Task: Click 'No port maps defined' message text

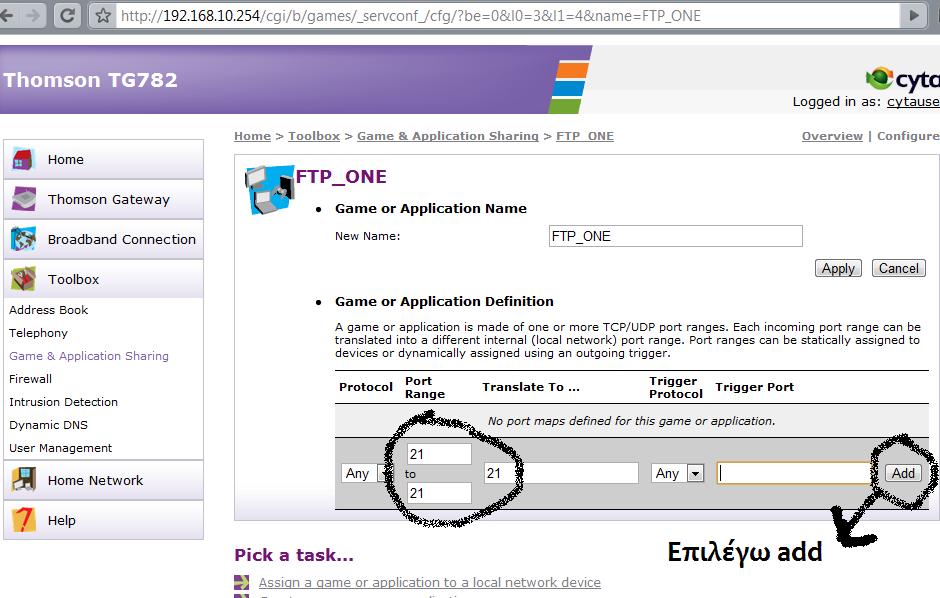Action: pos(631,421)
